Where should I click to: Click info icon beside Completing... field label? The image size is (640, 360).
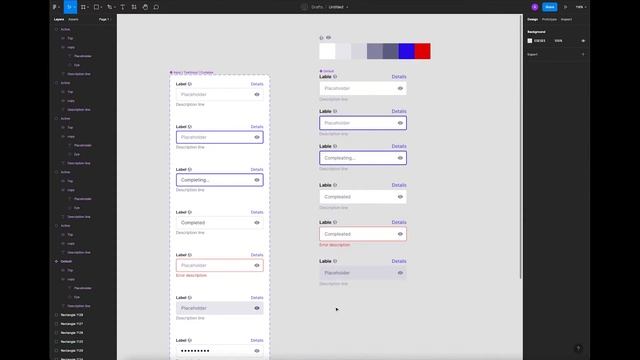(190, 169)
